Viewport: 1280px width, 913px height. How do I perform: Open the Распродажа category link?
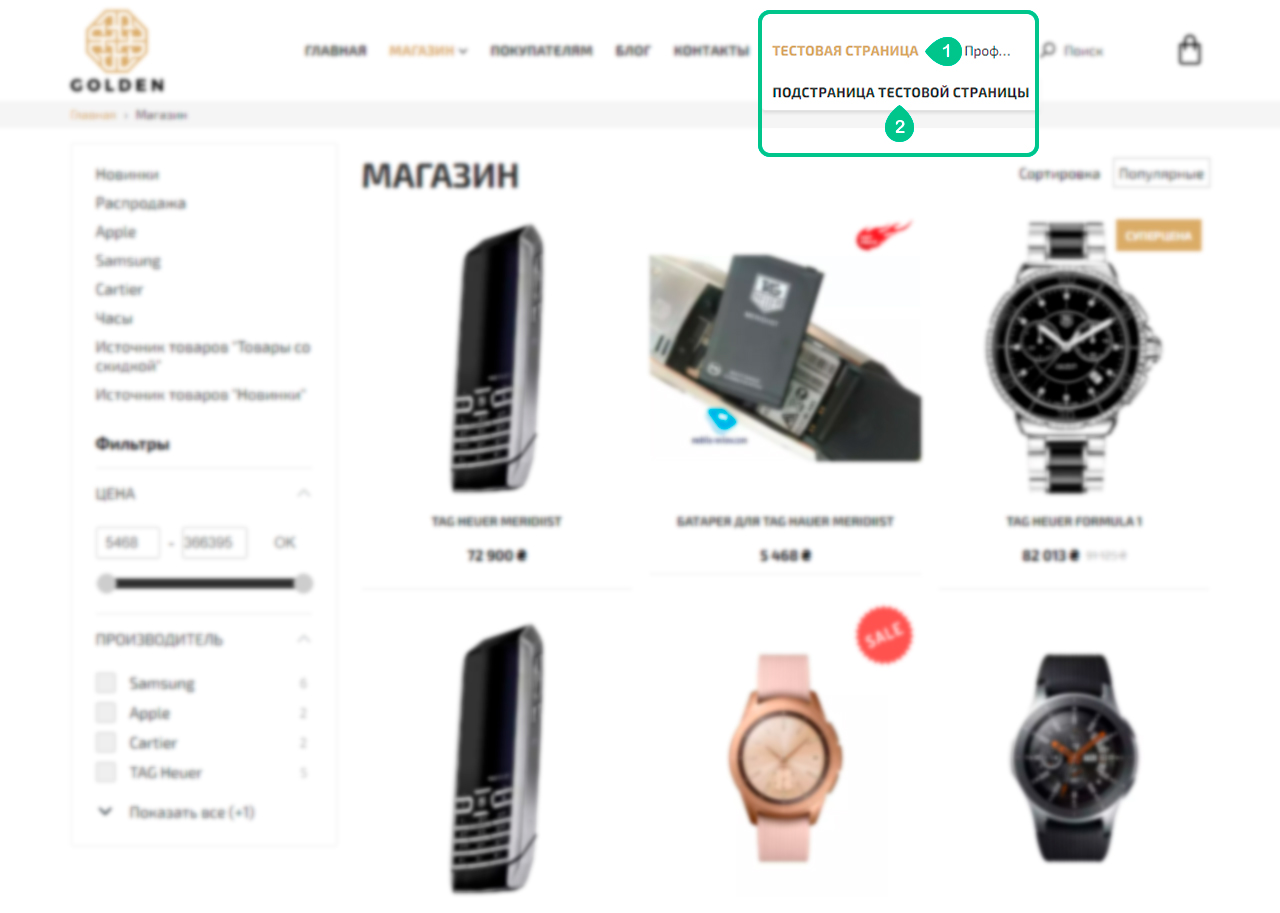141,203
